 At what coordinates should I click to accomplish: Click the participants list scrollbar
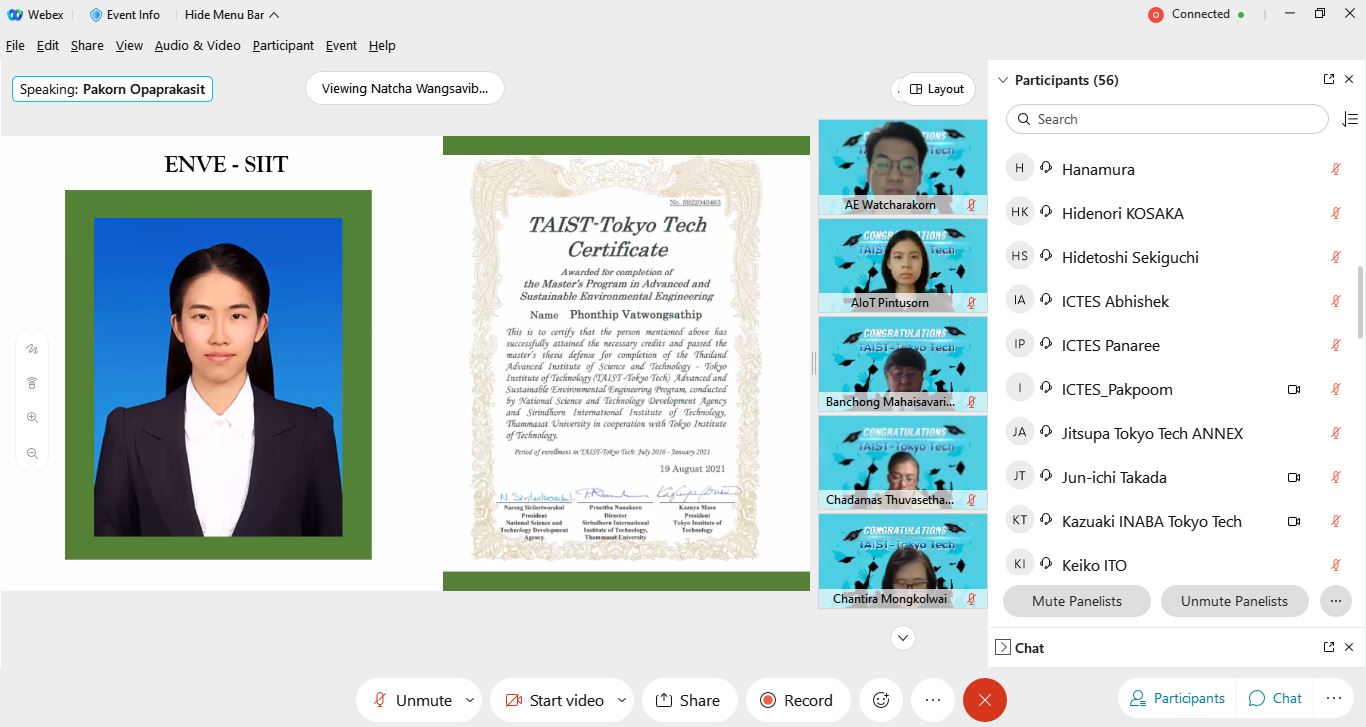1360,300
